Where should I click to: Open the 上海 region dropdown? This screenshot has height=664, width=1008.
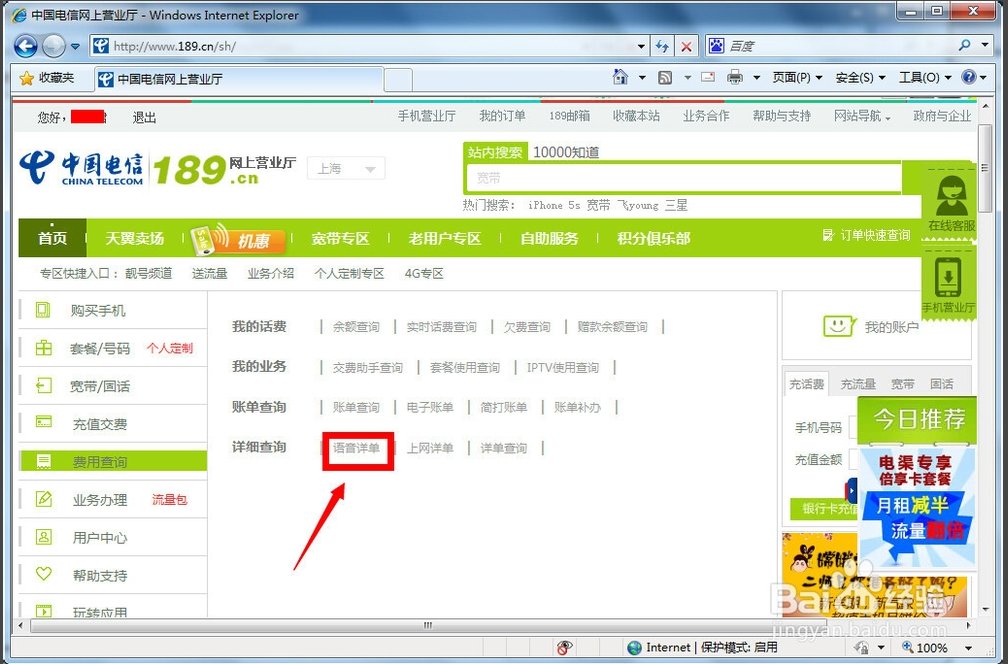345,168
